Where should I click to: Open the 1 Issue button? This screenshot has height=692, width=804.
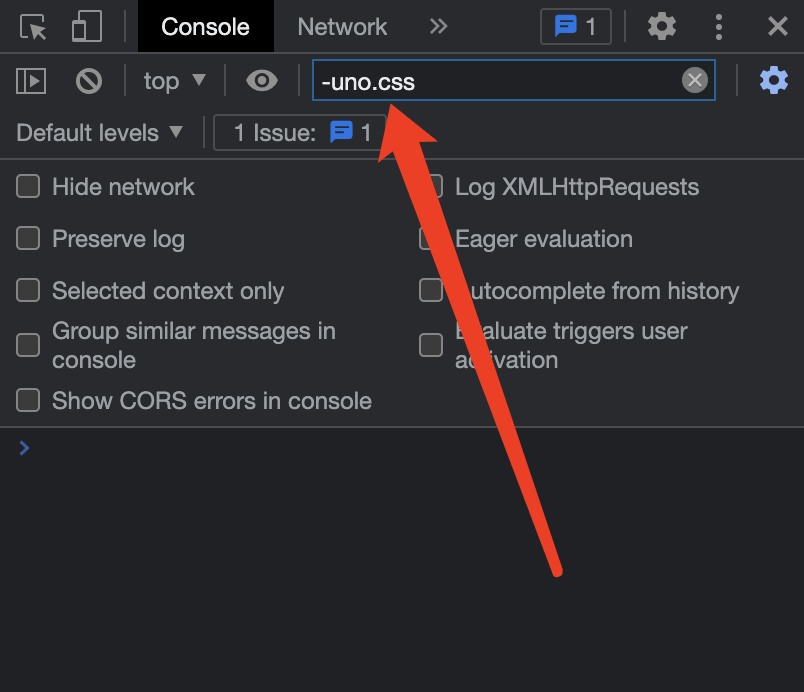click(300, 133)
